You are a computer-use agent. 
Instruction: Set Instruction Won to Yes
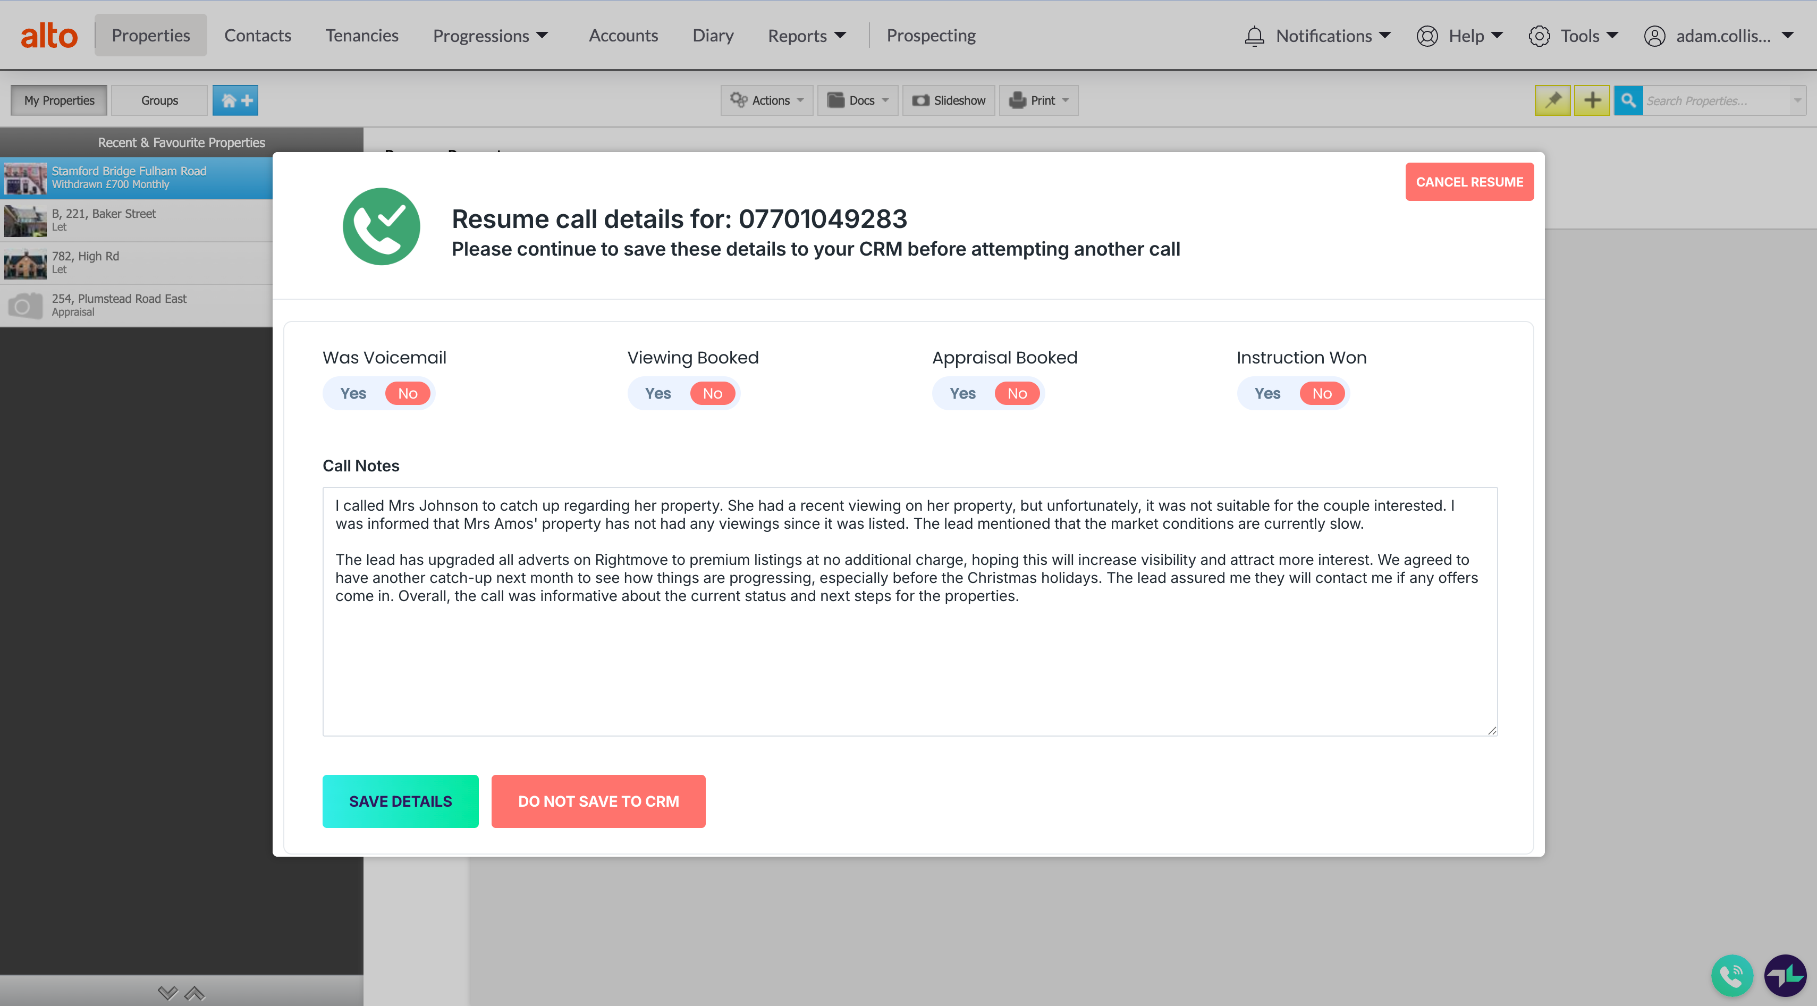pos(1267,394)
